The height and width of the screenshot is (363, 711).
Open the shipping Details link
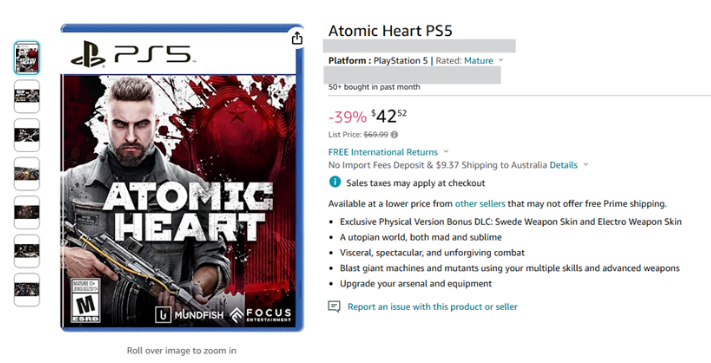[x=564, y=165]
